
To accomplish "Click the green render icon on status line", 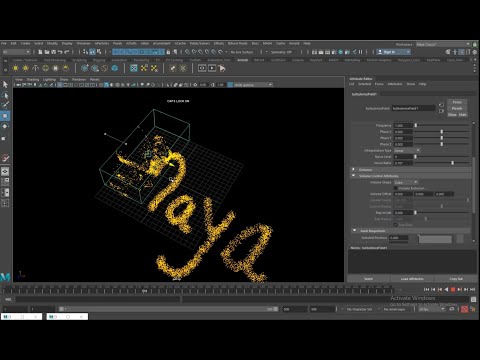I will 341,52.
